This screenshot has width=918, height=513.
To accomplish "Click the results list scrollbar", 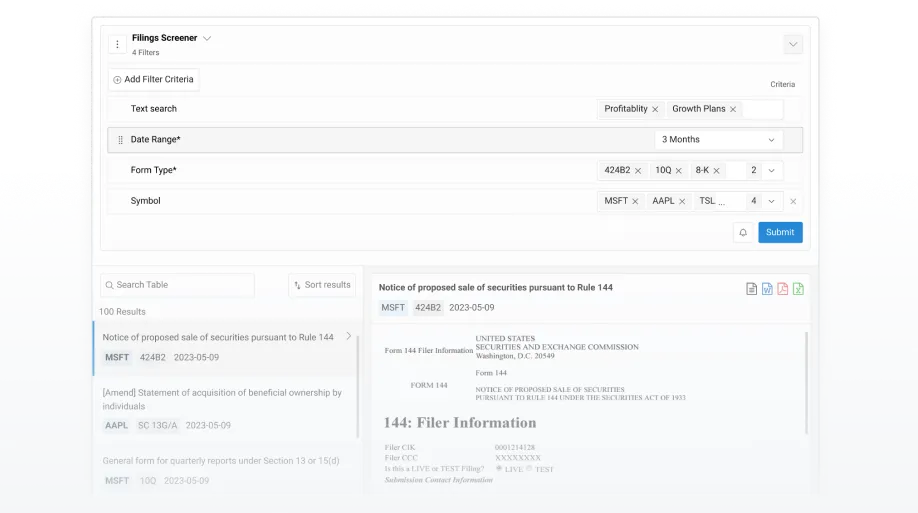I will click(x=358, y=387).
